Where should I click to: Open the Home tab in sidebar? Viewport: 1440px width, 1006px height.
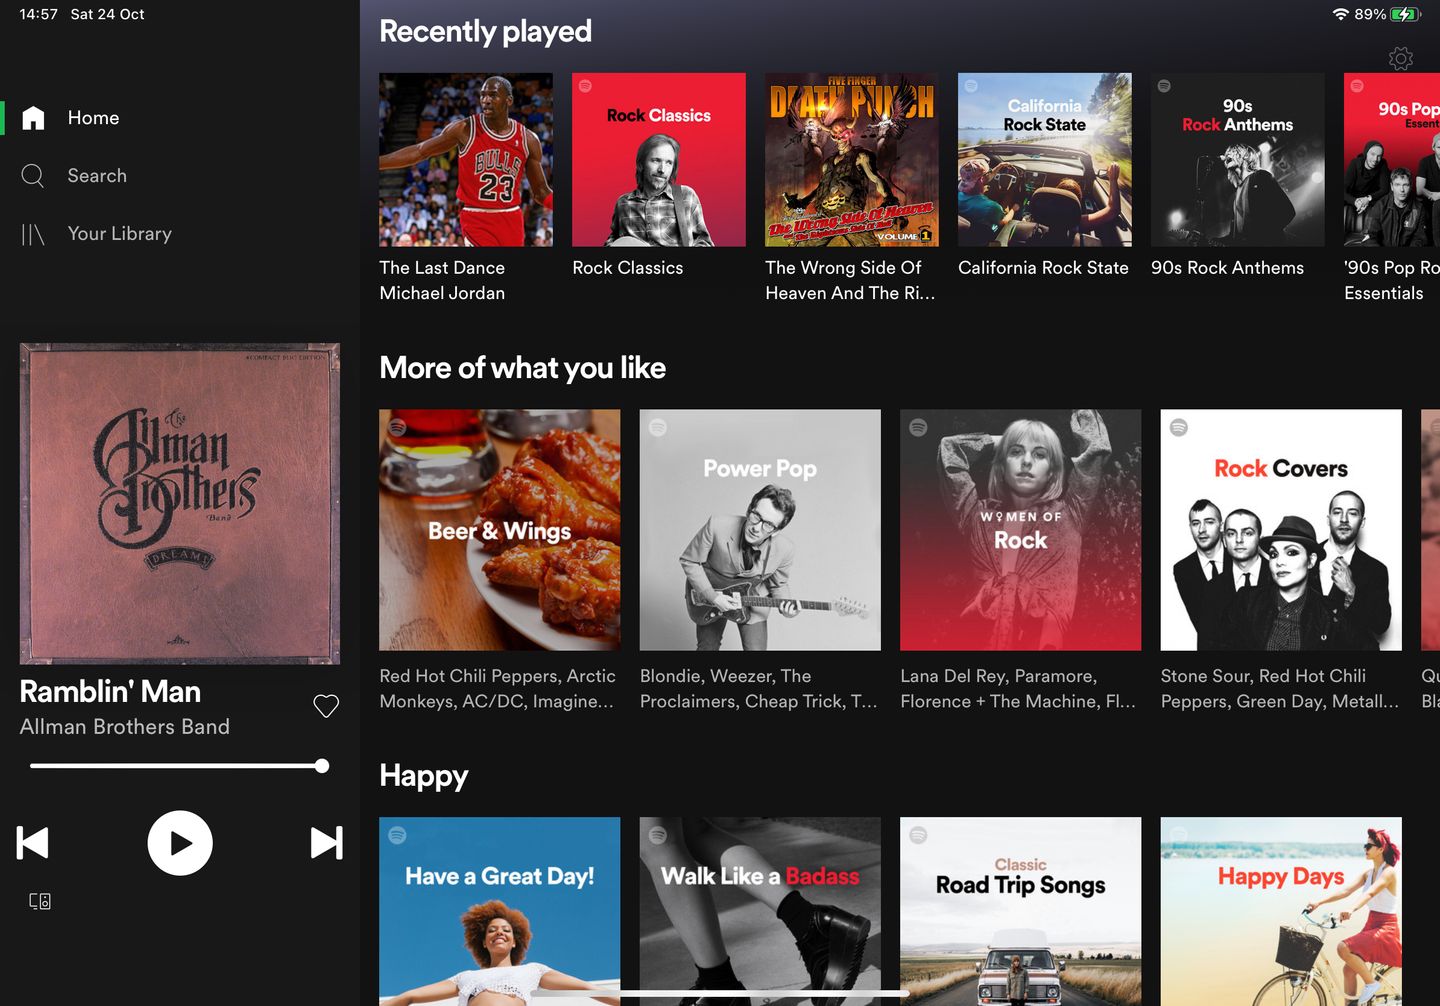tap(93, 118)
